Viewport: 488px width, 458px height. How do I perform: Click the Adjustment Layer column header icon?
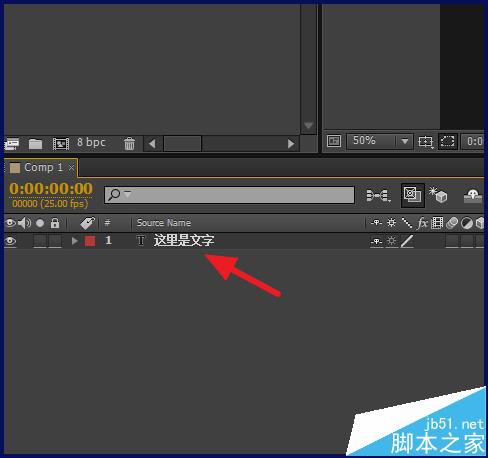[x=467, y=223]
